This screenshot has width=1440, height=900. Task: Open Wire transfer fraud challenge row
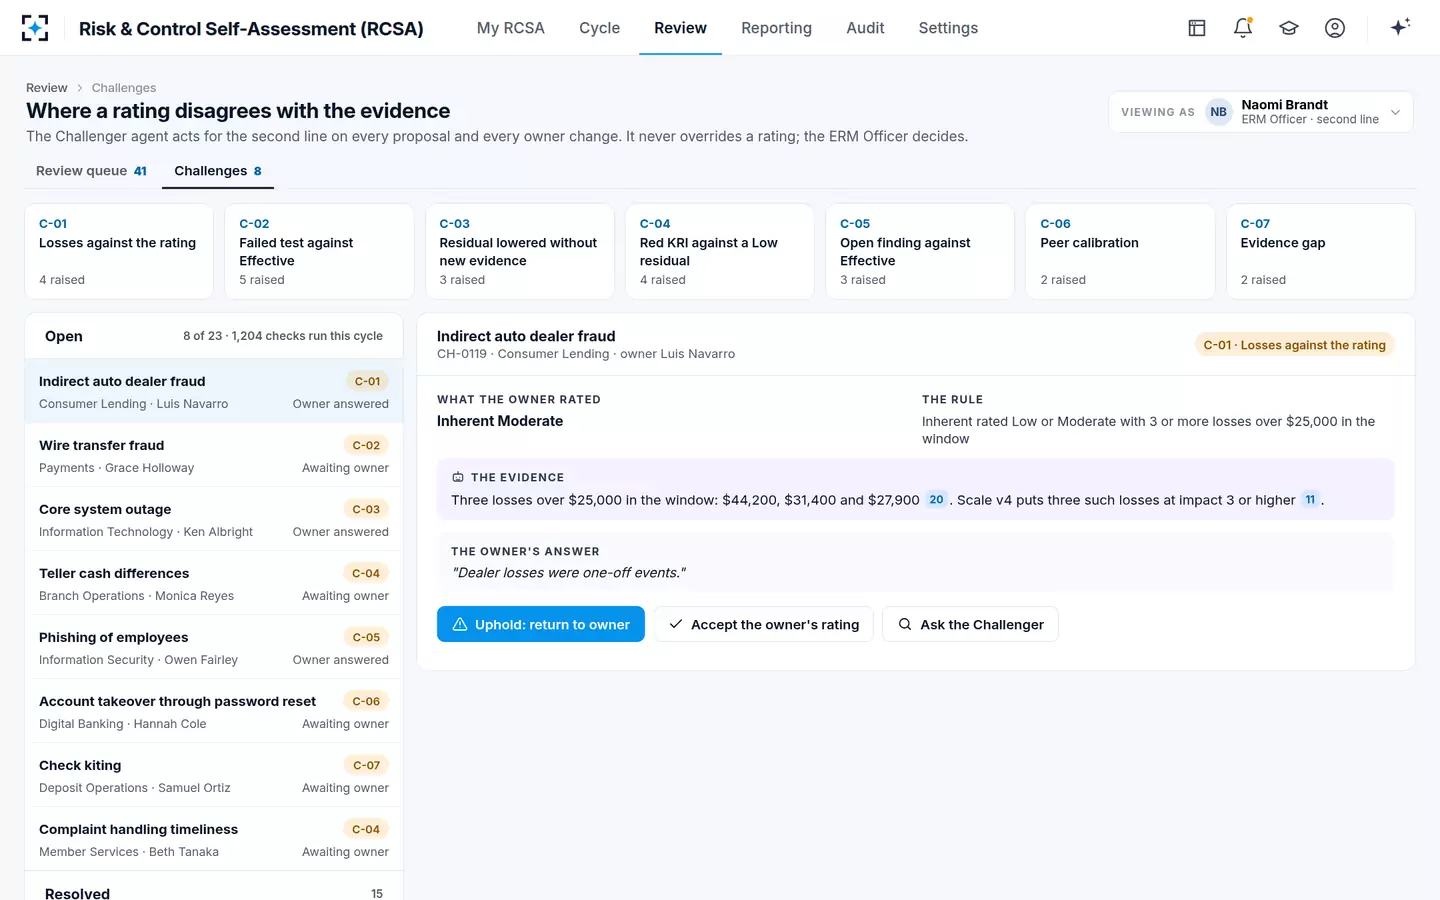pyautogui.click(x=214, y=455)
